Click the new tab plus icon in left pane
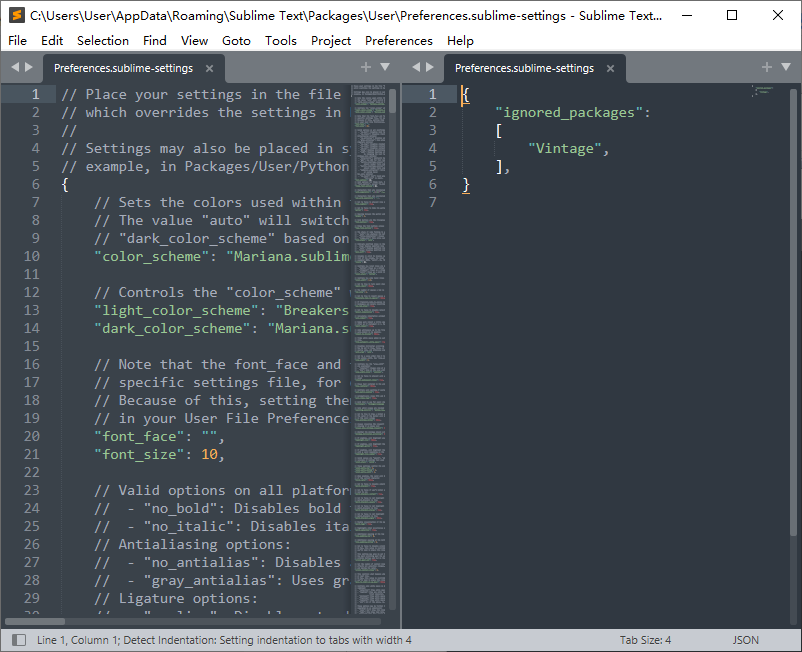This screenshot has width=802, height=652. (367, 67)
